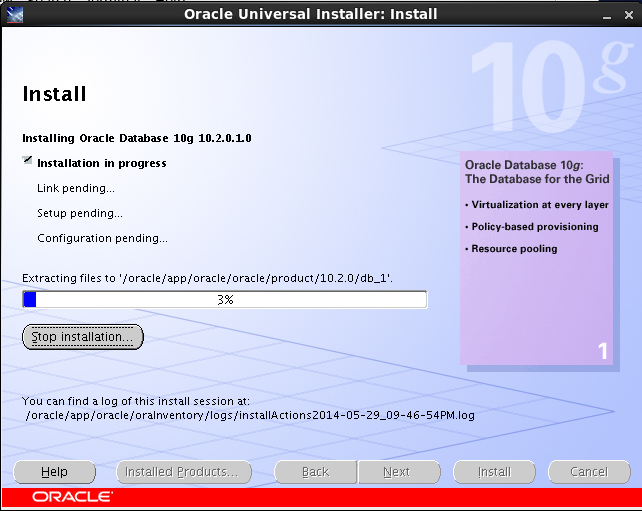Click the Installation in progress check mark
Viewport: 642px width, 511px height.
(27, 160)
